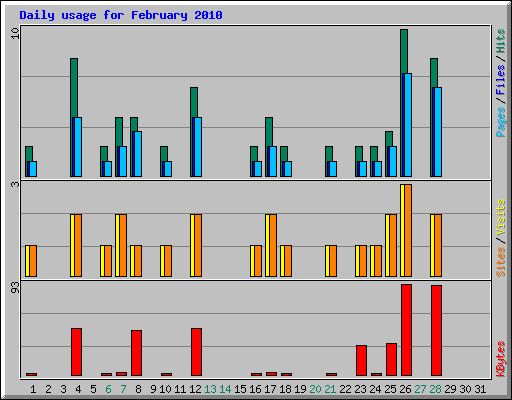Click day label "23" on the x-axis
This screenshot has width=512, height=400.
point(360,389)
